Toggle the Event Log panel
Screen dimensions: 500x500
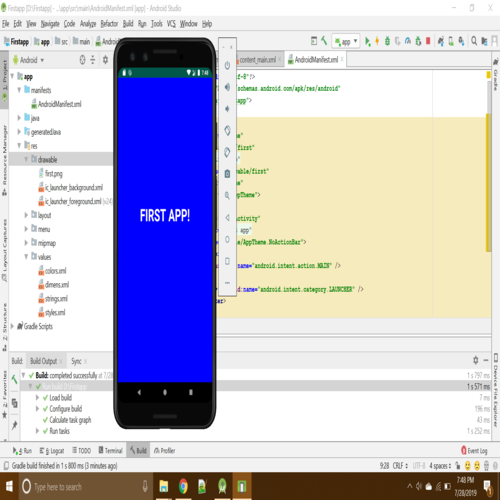pos(474,451)
